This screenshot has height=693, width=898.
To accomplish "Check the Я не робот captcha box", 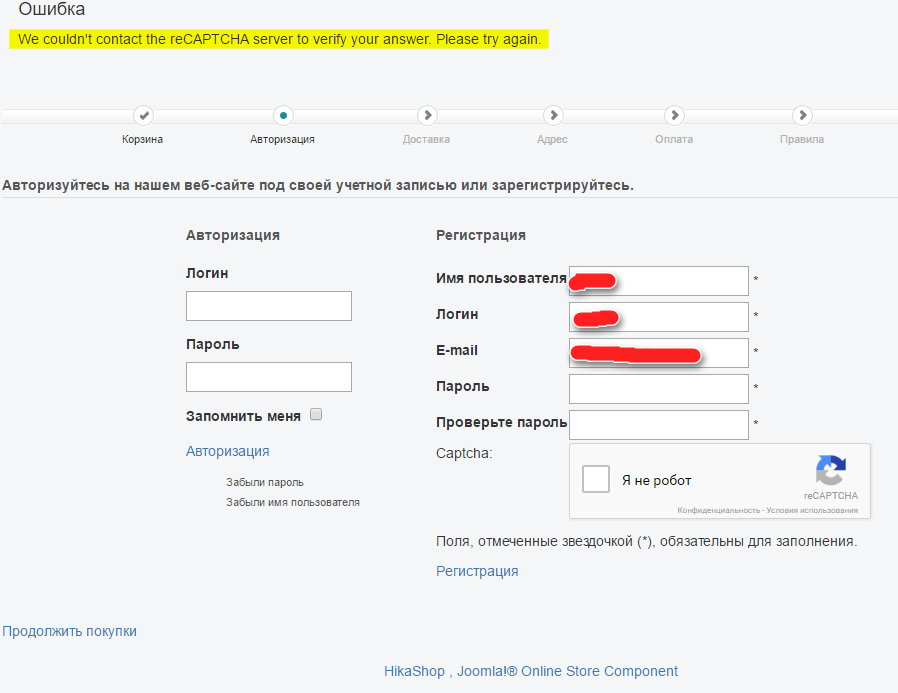I will coord(596,479).
